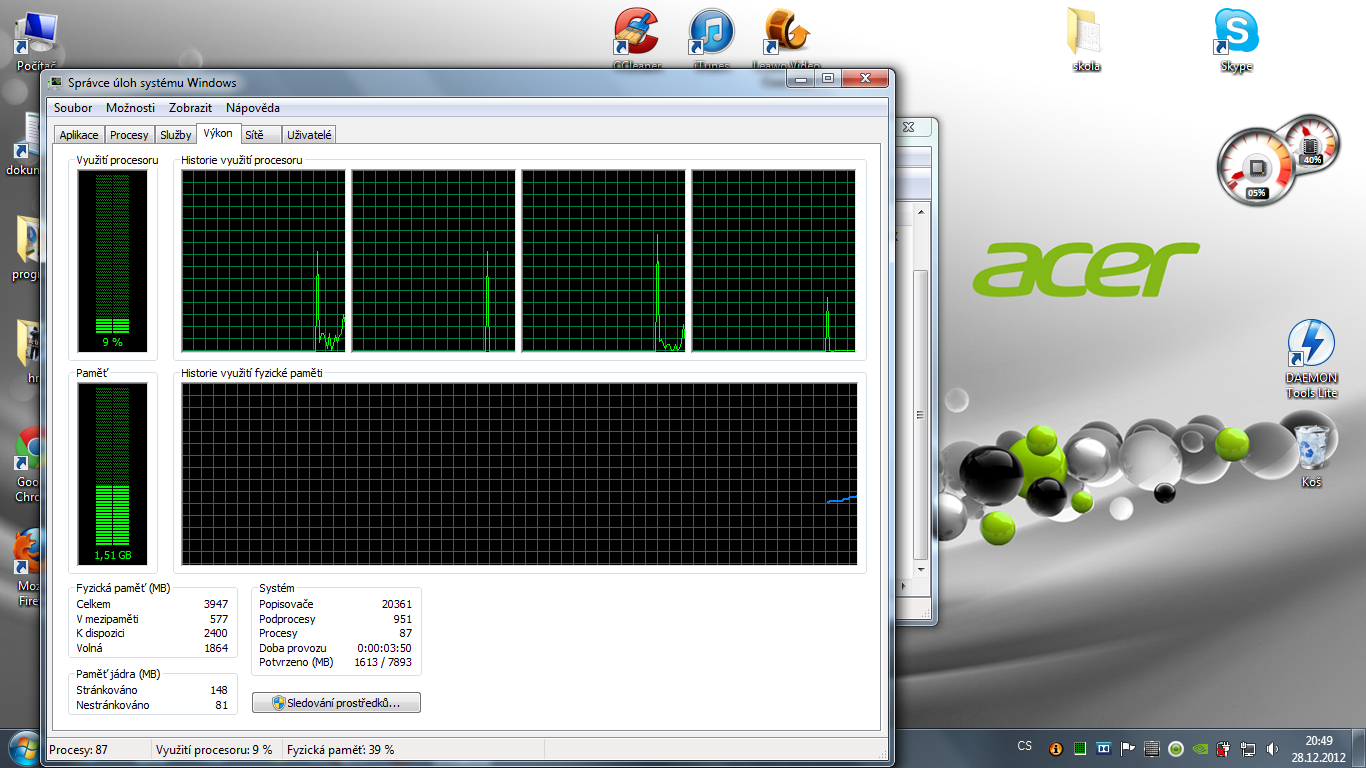
Task: Click the Task Manager title bar icon
Action: 55,83
